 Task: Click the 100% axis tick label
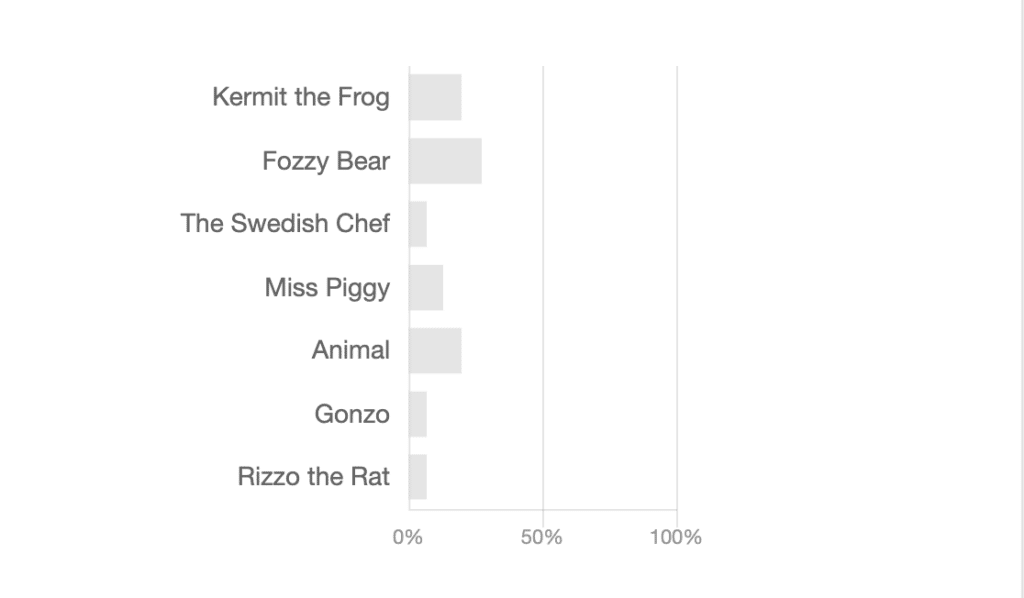click(x=675, y=538)
